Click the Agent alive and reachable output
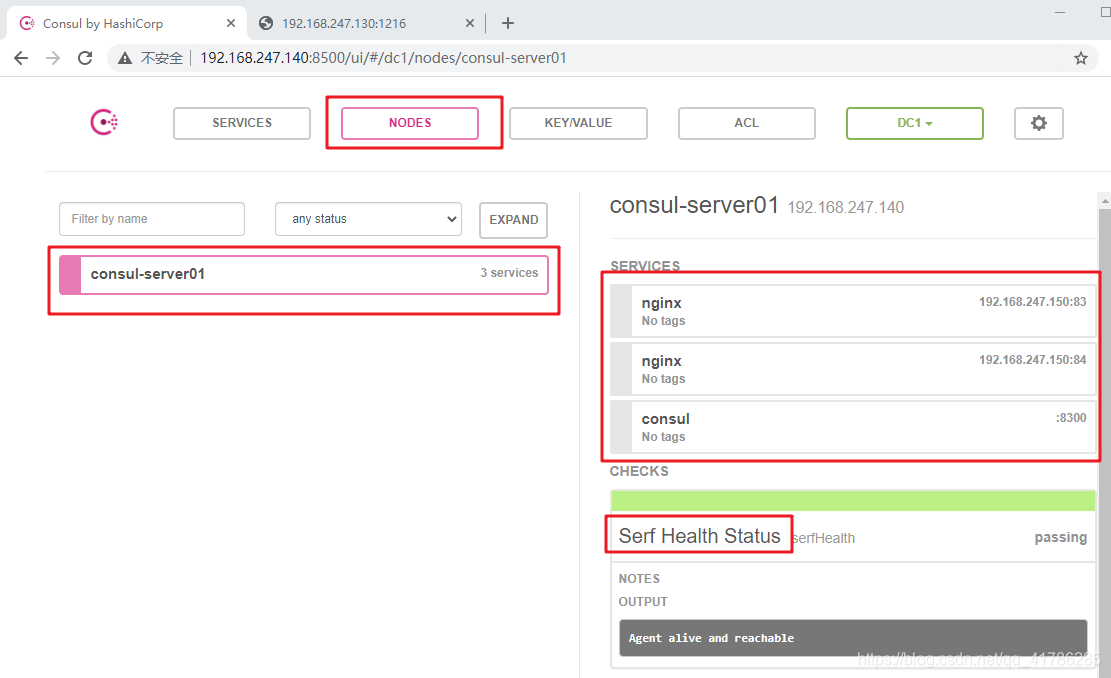Screen dimensions: 1111x678 (853, 638)
